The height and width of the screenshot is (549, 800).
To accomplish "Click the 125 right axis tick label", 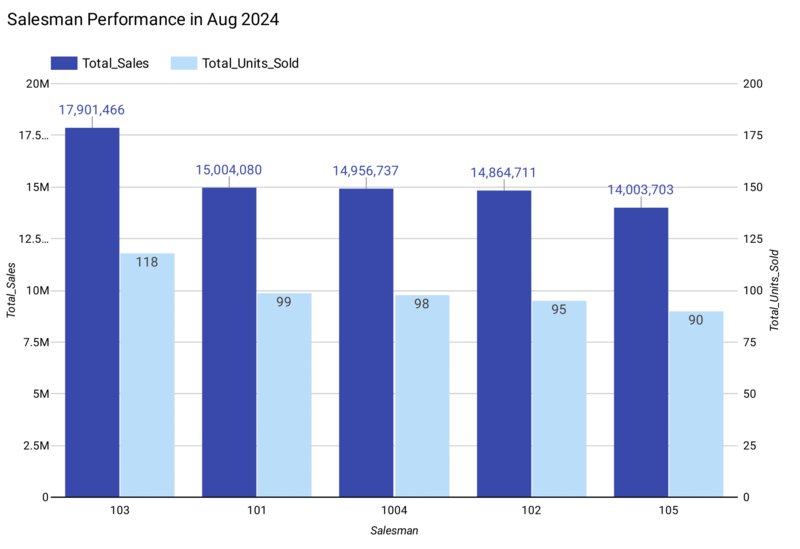I will tap(753, 239).
